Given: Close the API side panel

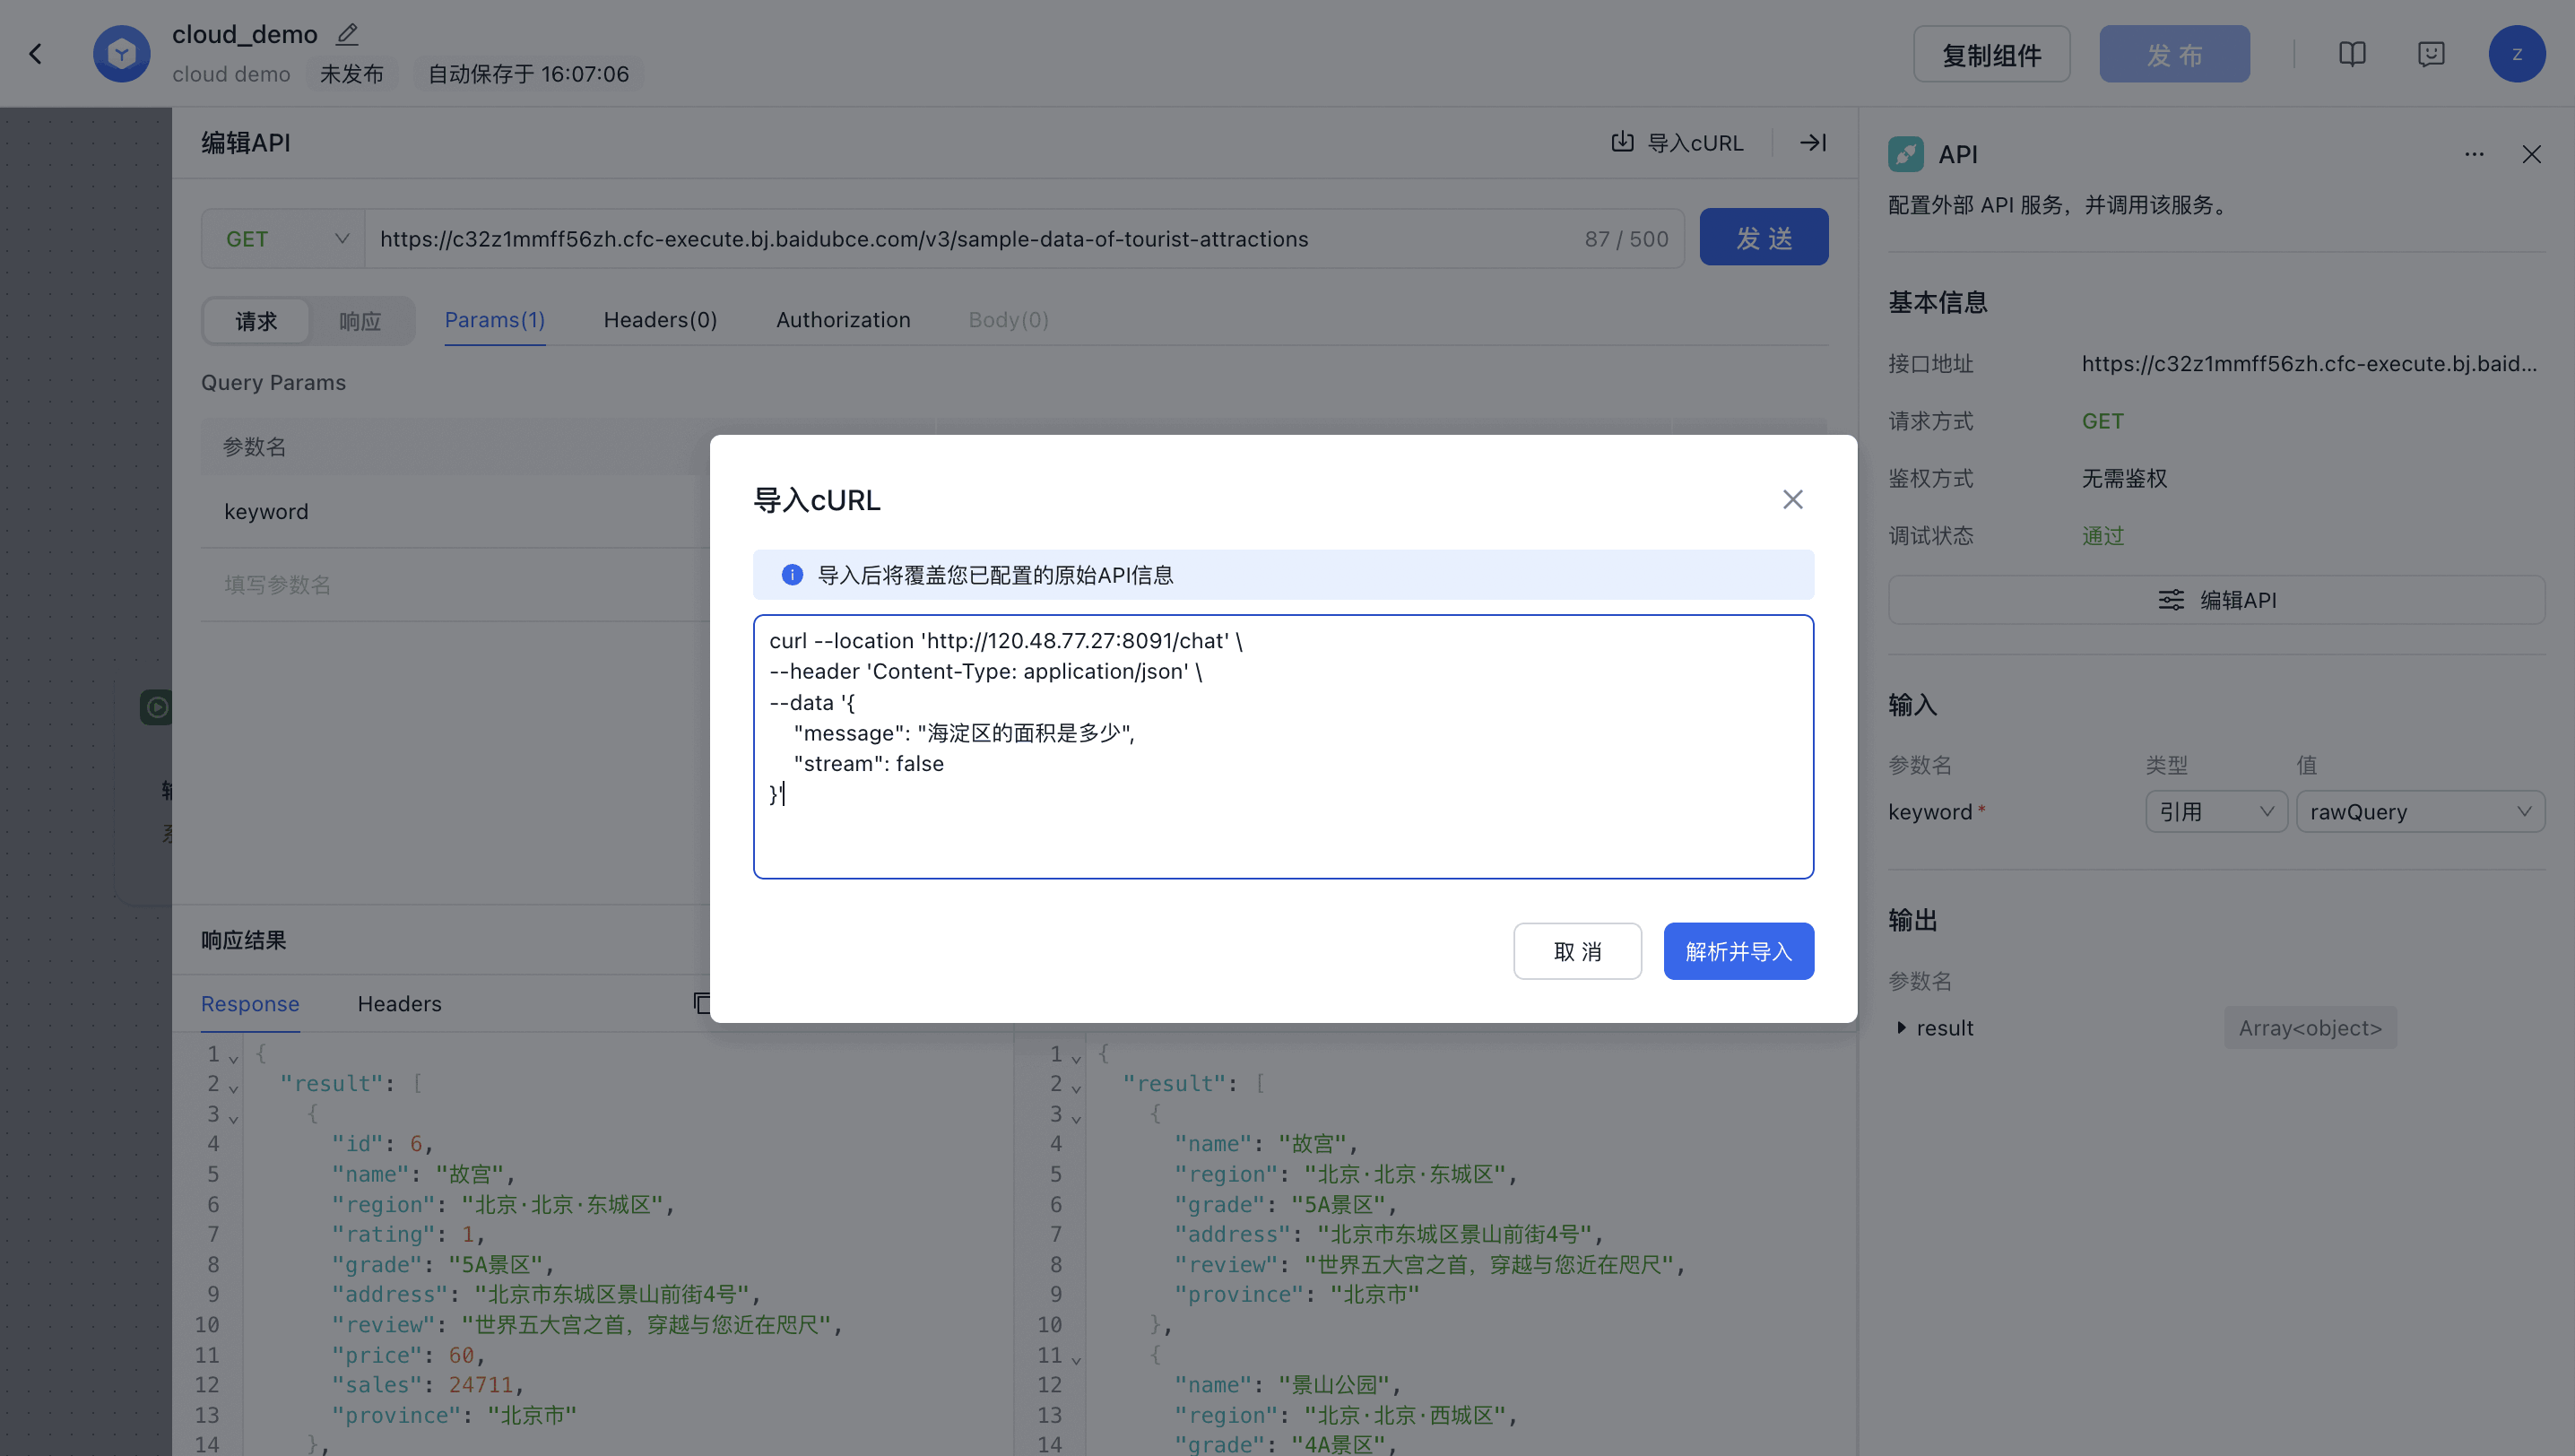Looking at the screenshot, I should tap(2531, 154).
